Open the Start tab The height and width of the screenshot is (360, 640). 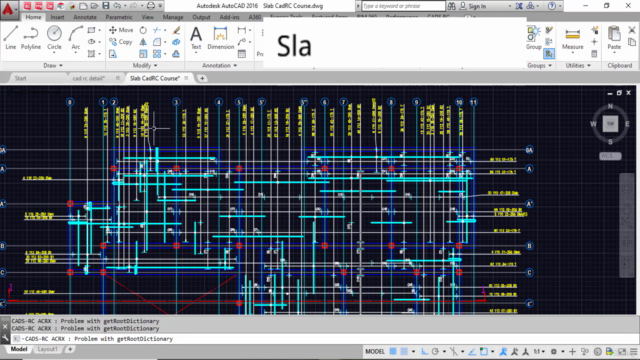point(20,78)
